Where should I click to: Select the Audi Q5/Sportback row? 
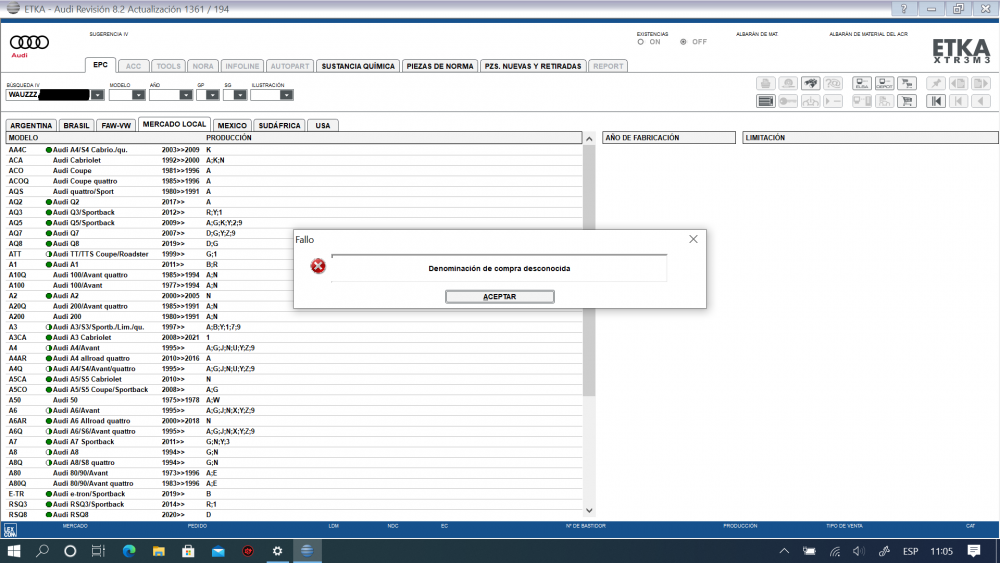pyautogui.click(x=294, y=223)
